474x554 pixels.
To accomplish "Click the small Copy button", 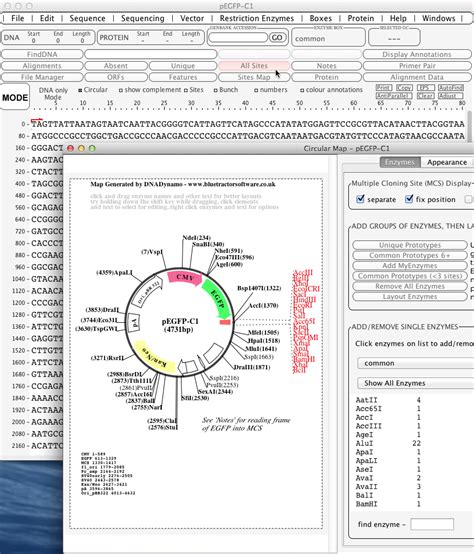I will (x=403, y=87).
